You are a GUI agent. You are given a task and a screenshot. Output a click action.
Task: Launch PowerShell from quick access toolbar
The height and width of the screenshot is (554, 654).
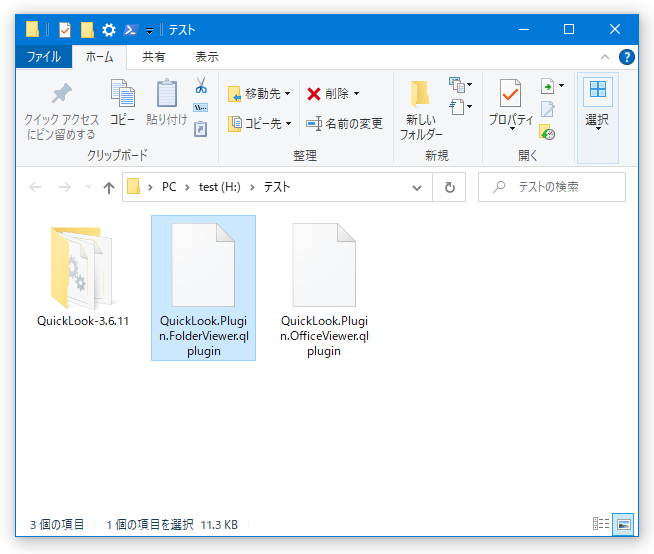pyautogui.click(x=131, y=30)
